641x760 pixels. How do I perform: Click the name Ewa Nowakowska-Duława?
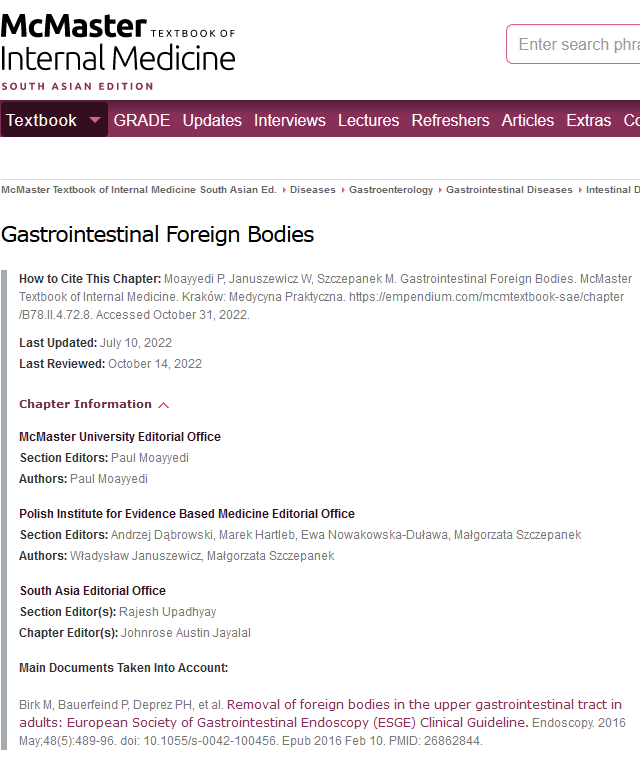click(374, 535)
